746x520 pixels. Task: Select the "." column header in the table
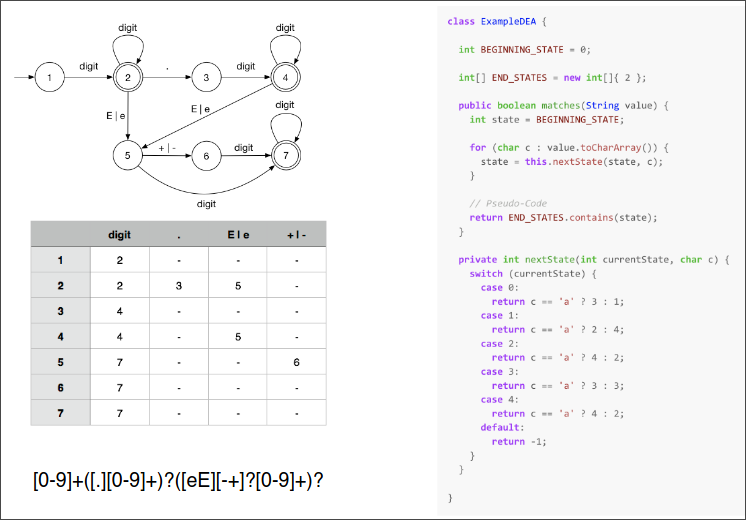click(179, 235)
